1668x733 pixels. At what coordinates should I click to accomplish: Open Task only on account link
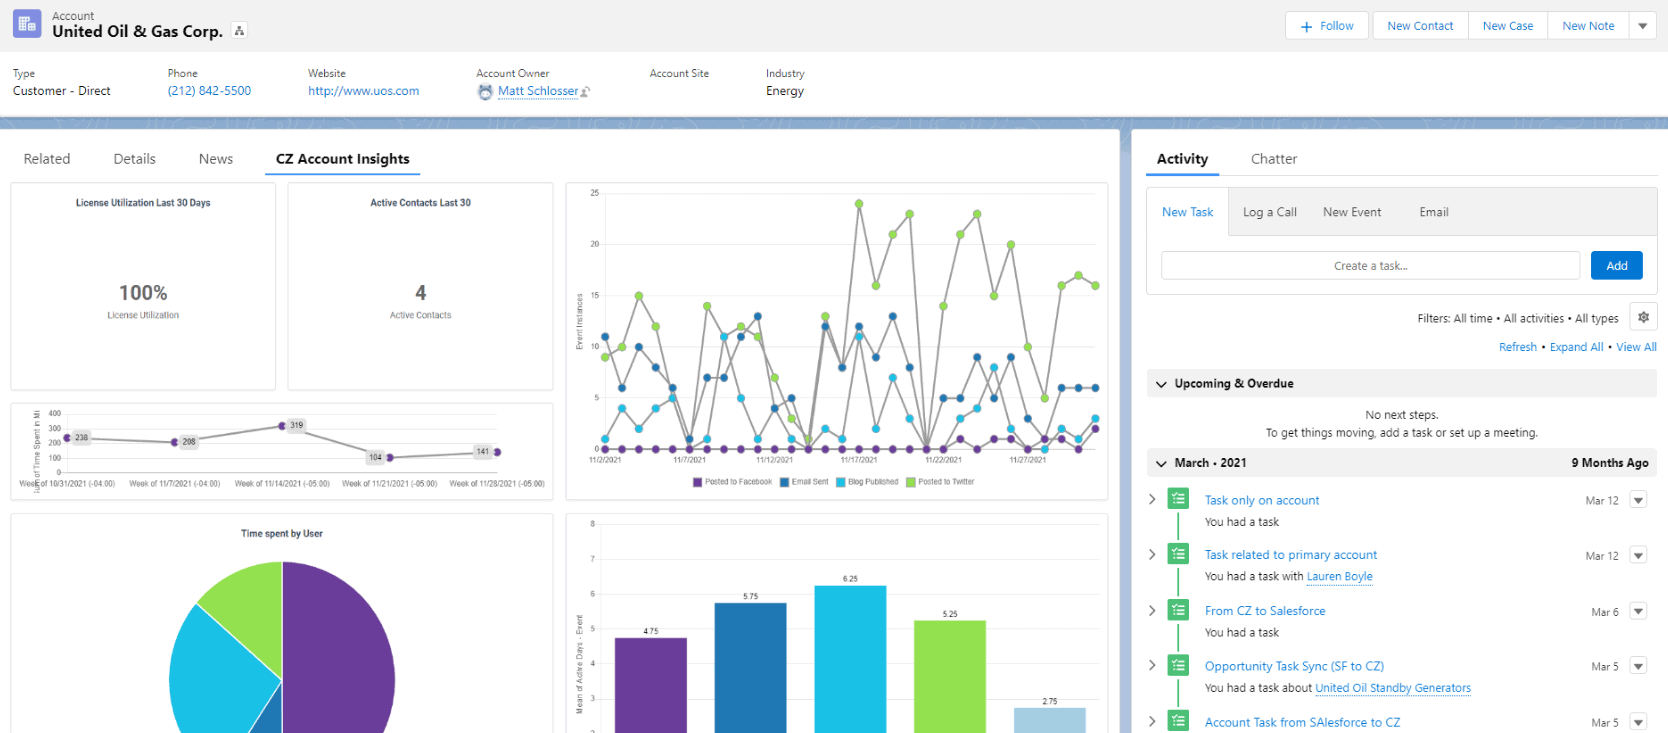pos(1262,500)
